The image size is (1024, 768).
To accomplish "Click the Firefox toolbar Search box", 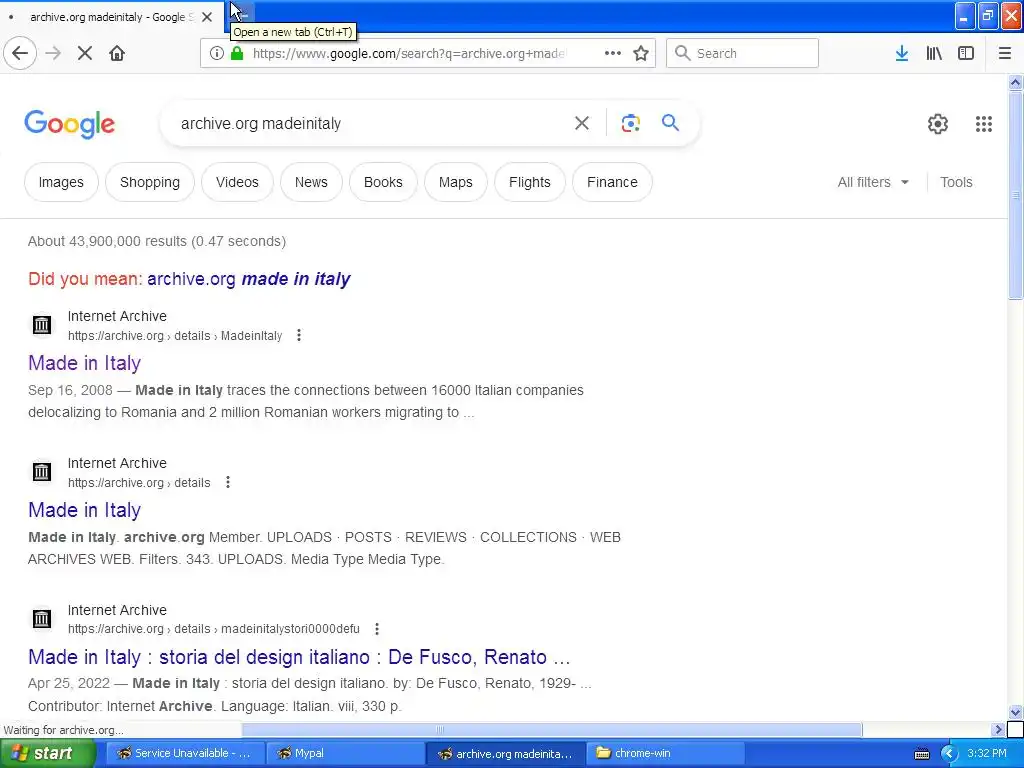I will (743, 54).
